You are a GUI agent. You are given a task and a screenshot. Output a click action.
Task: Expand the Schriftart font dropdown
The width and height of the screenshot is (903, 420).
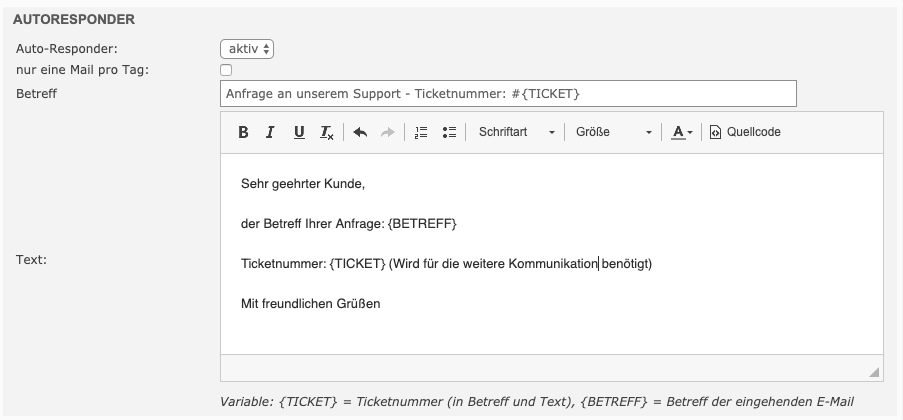coord(516,132)
